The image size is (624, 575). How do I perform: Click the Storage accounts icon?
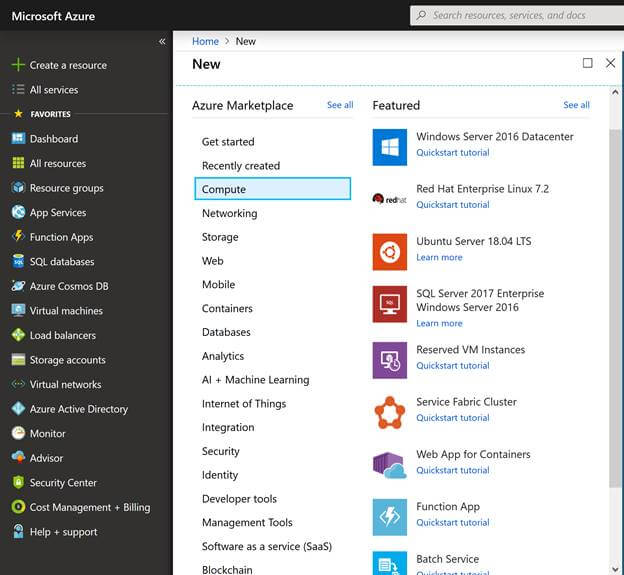point(18,360)
